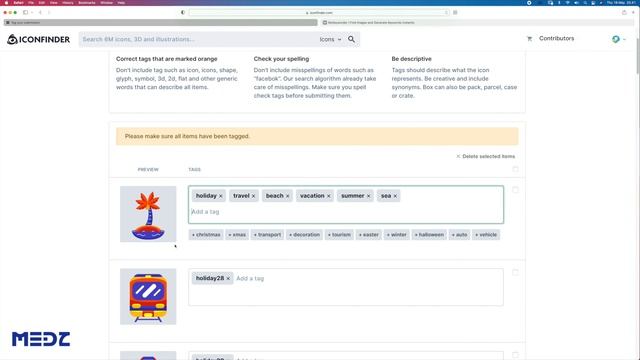Click the palm tree icon preview
640x360 pixels.
[x=148, y=214]
